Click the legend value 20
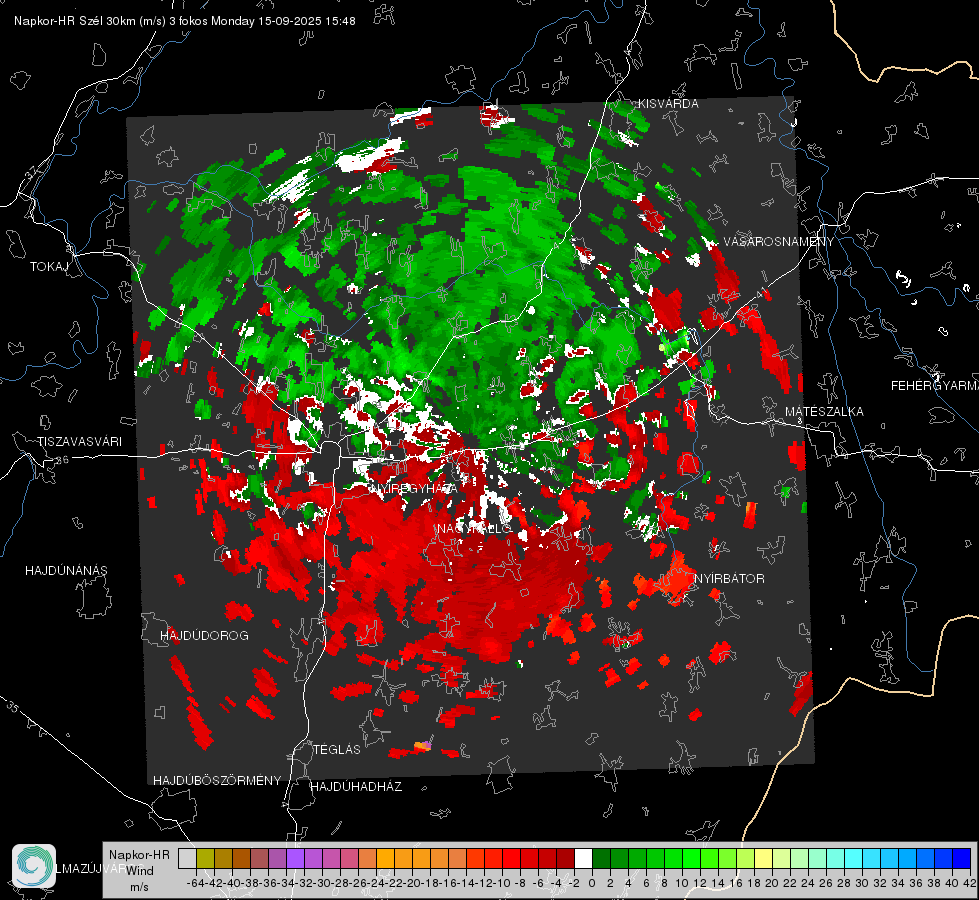979x900 pixels. pyautogui.click(x=772, y=883)
